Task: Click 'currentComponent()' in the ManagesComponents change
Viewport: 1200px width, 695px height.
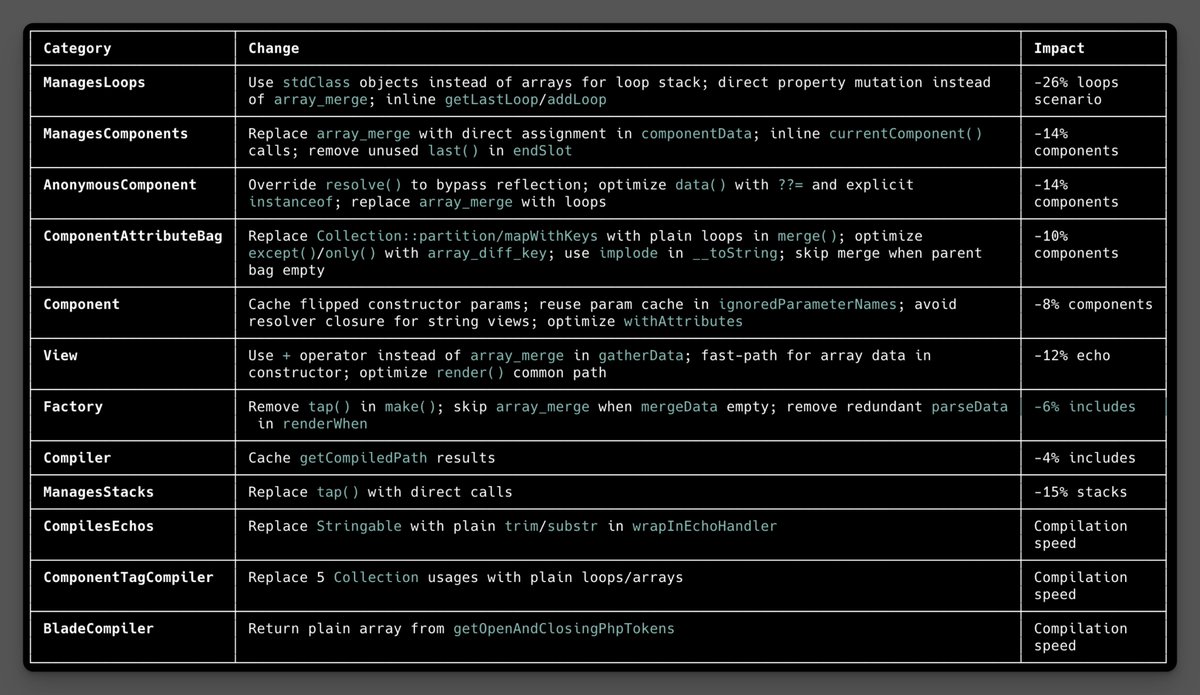Action: point(906,133)
